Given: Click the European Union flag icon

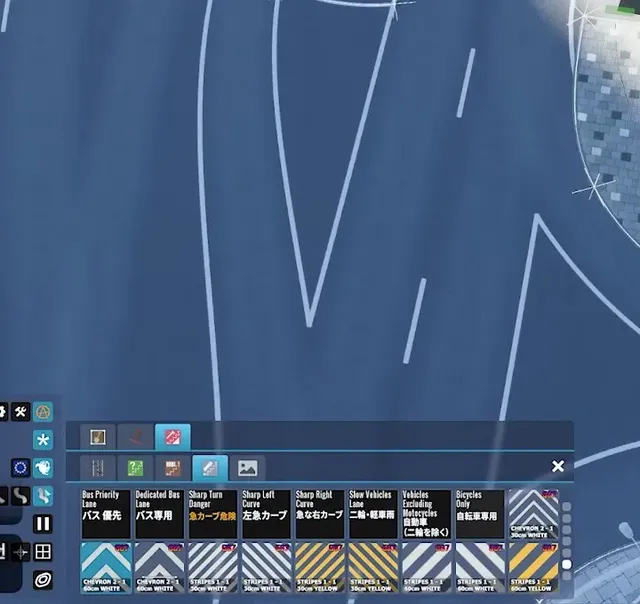Looking at the screenshot, I should coord(20,467).
